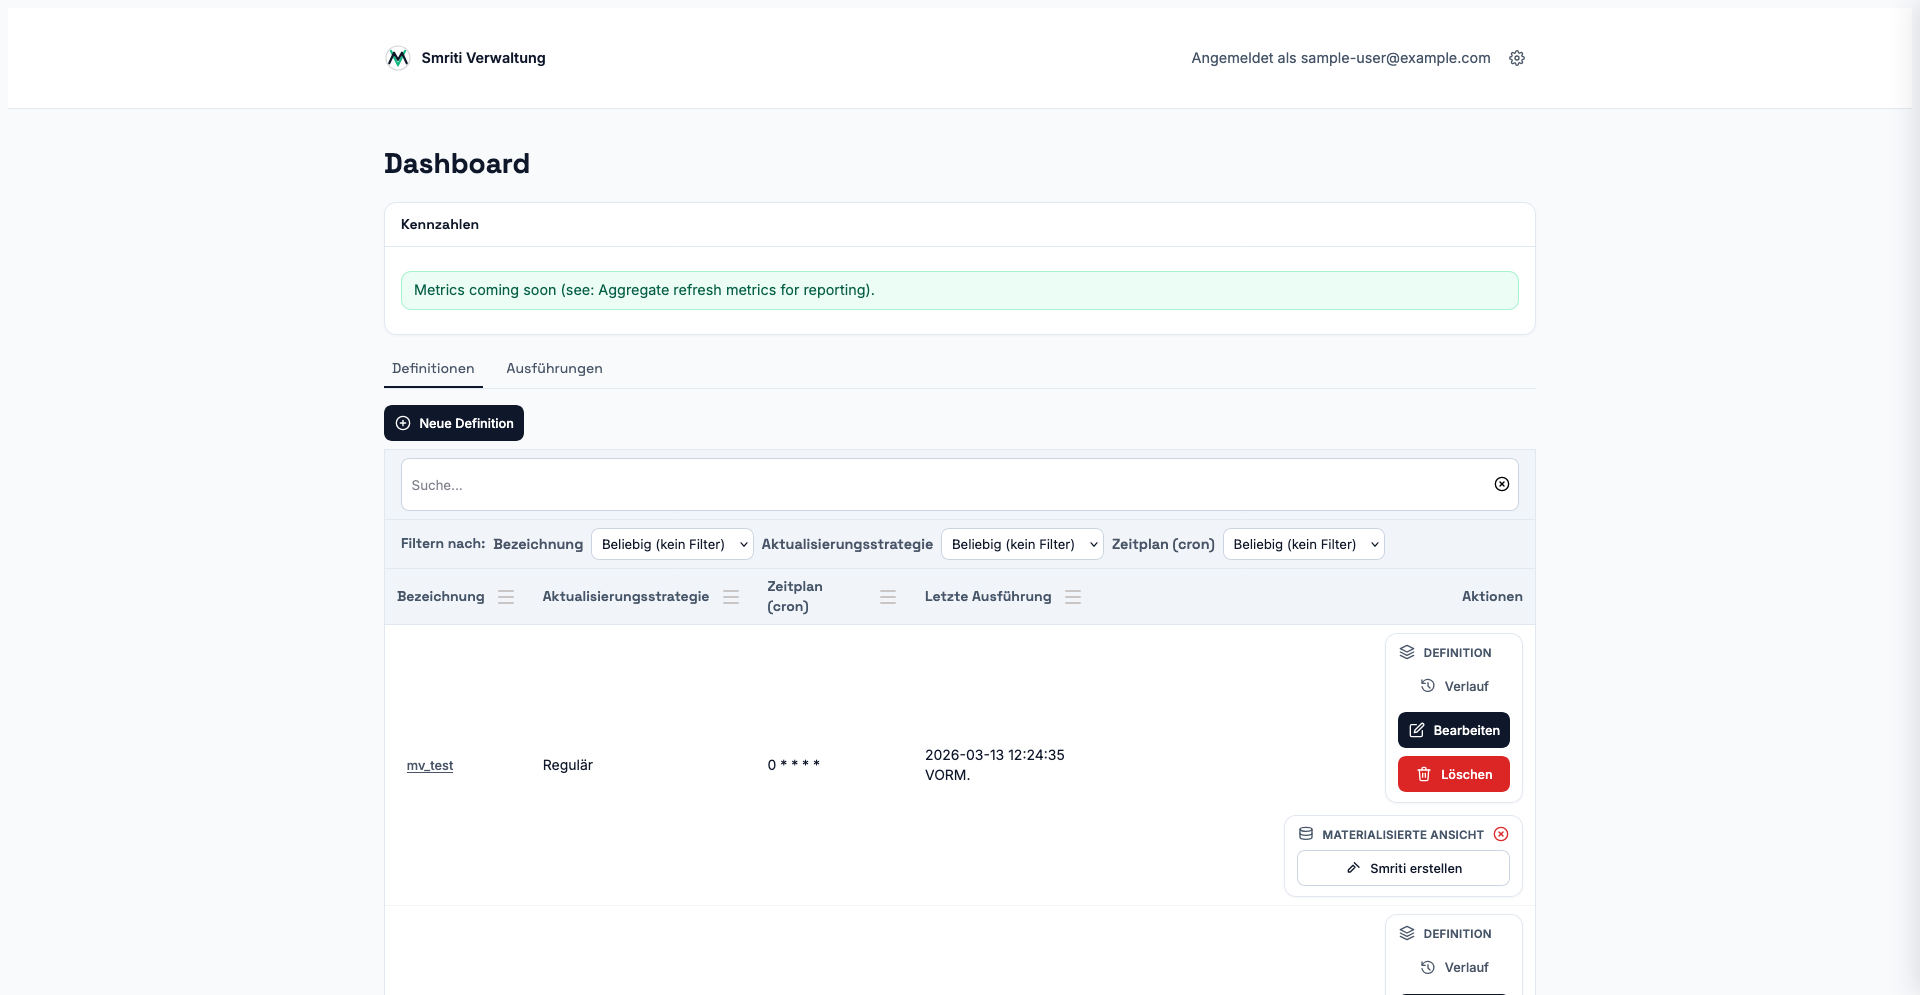View Verlauf history for mv_test
This screenshot has height=995, width=1920.
click(x=1455, y=686)
